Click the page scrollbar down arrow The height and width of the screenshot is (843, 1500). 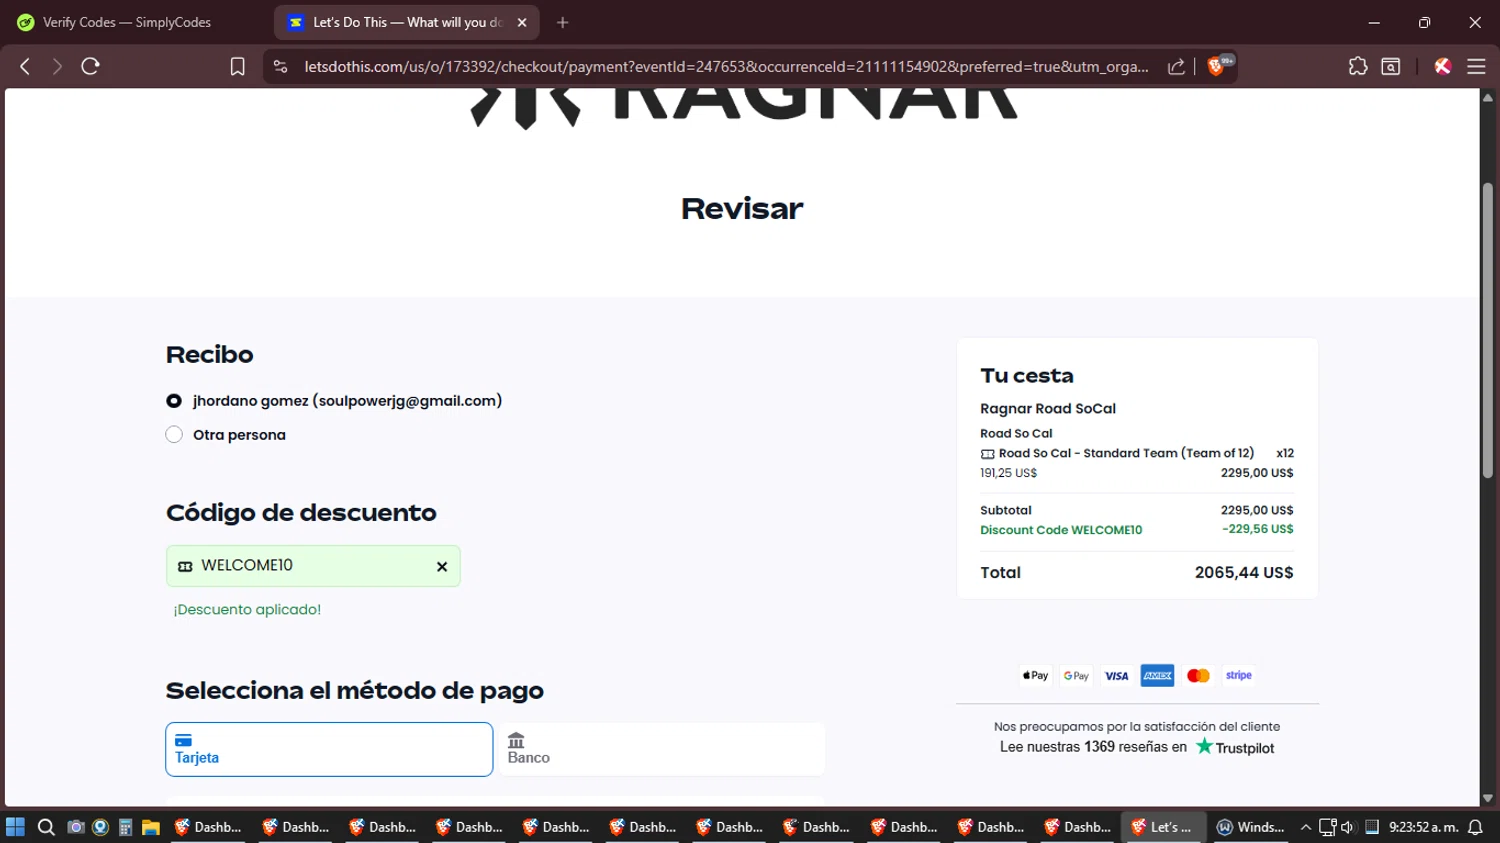click(x=1488, y=798)
